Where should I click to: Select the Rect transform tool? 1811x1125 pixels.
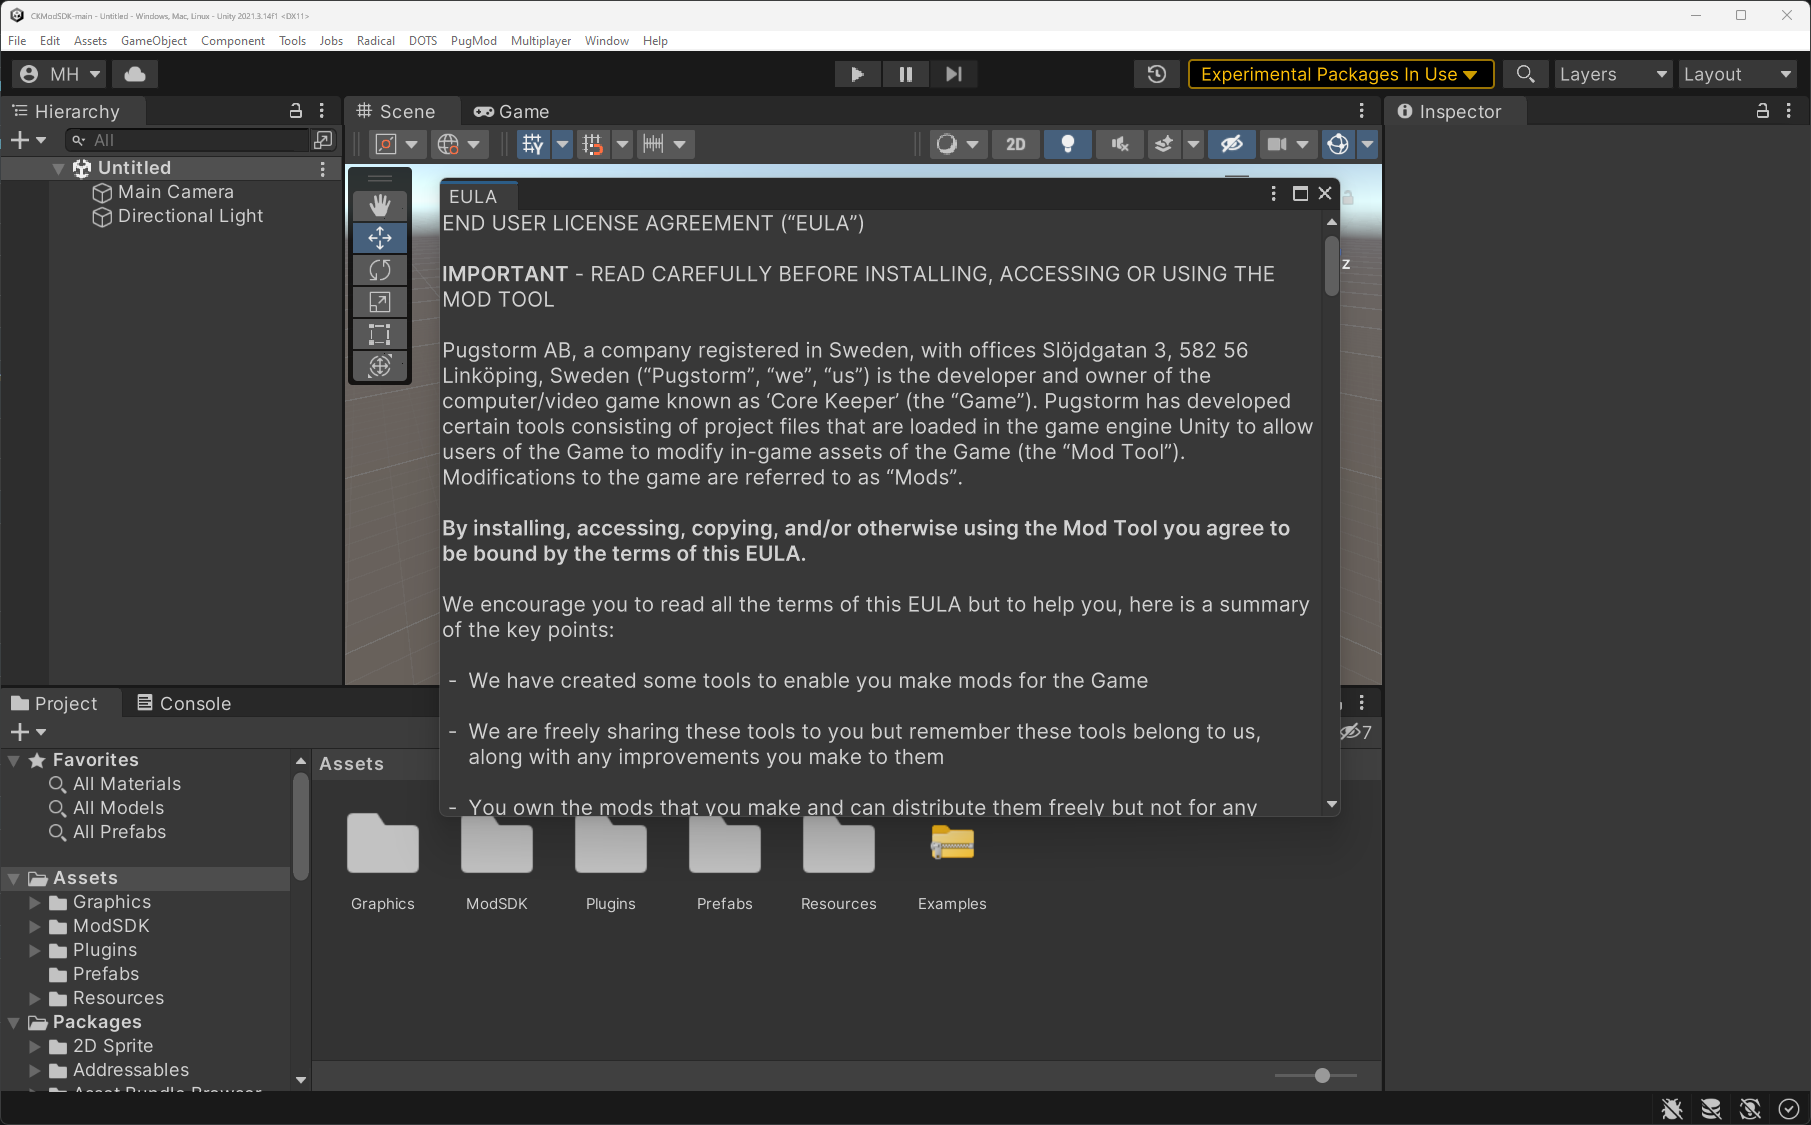379,334
